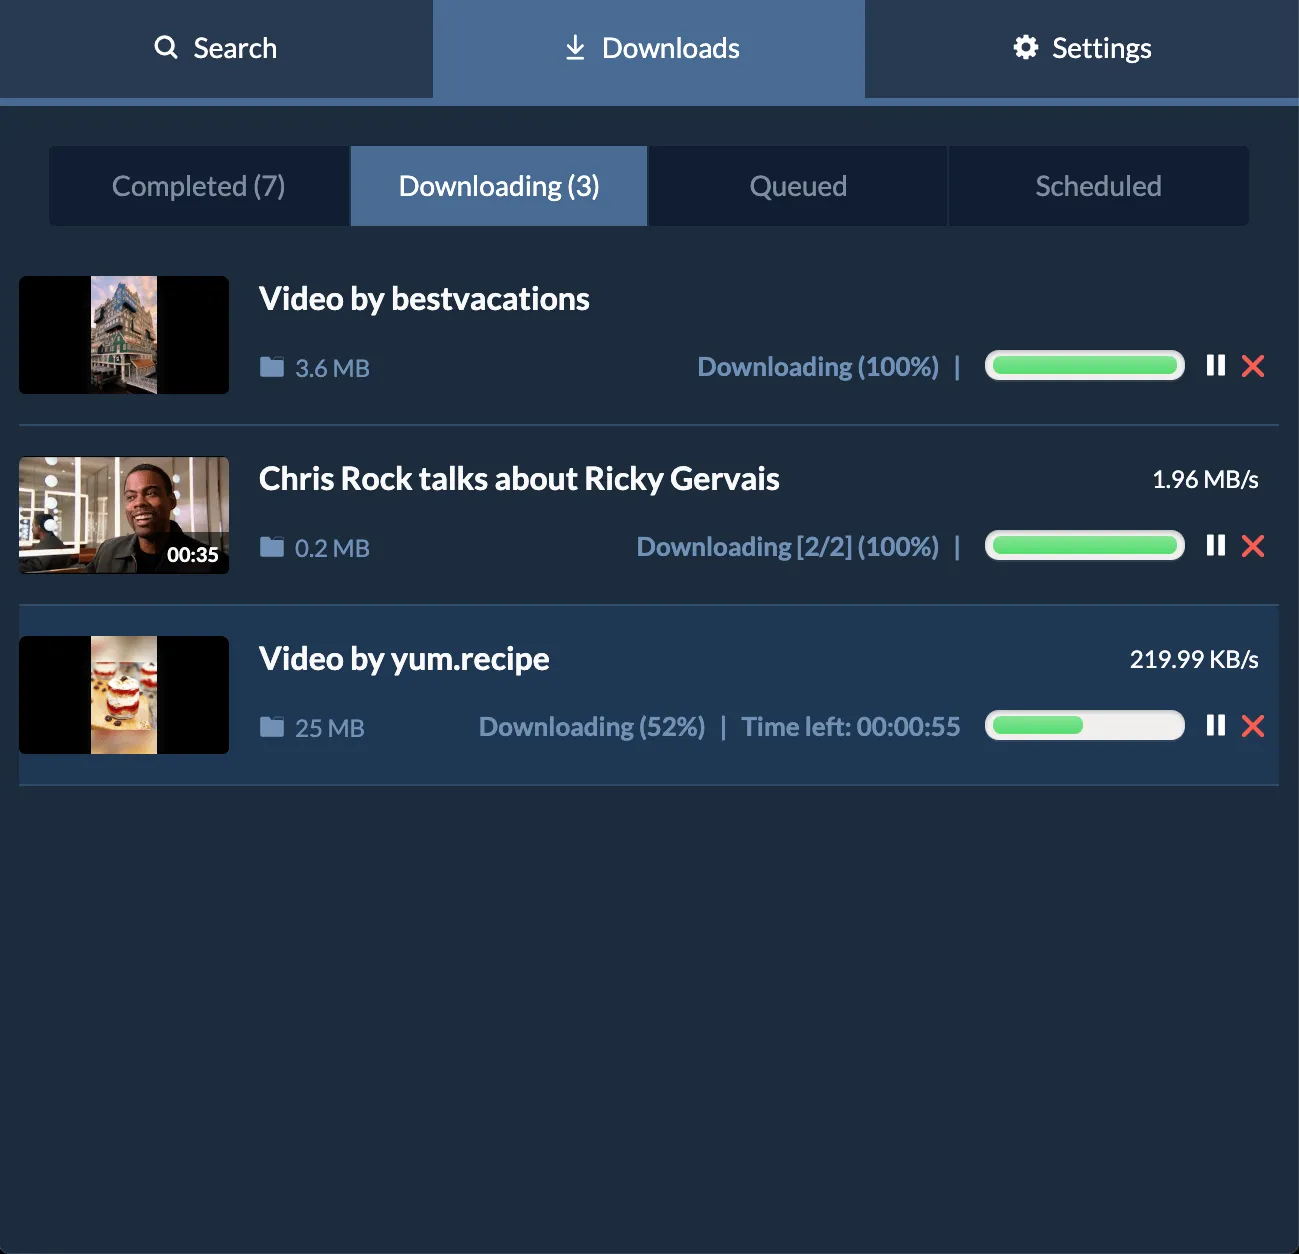Pause the Video by bestvacations download

[1216, 366]
